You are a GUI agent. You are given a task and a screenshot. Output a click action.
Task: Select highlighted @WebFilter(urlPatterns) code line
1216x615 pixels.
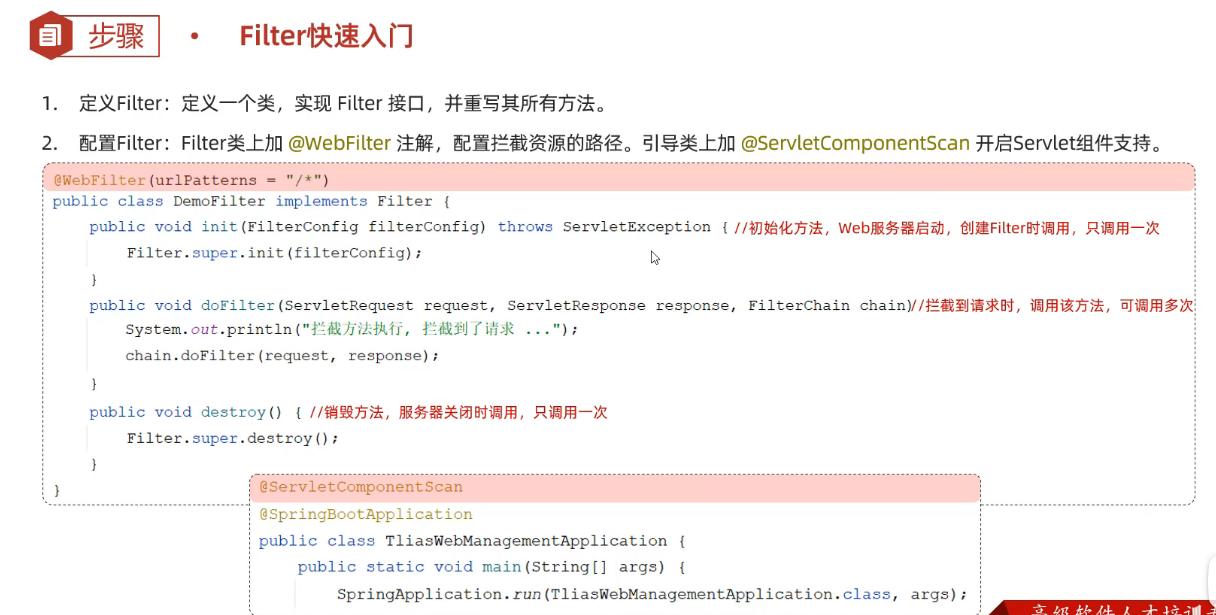click(x=191, y=180)
